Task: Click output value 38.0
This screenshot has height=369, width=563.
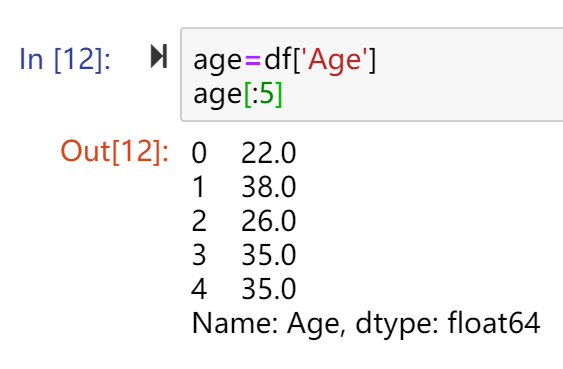Action: [x=269, y=187]
